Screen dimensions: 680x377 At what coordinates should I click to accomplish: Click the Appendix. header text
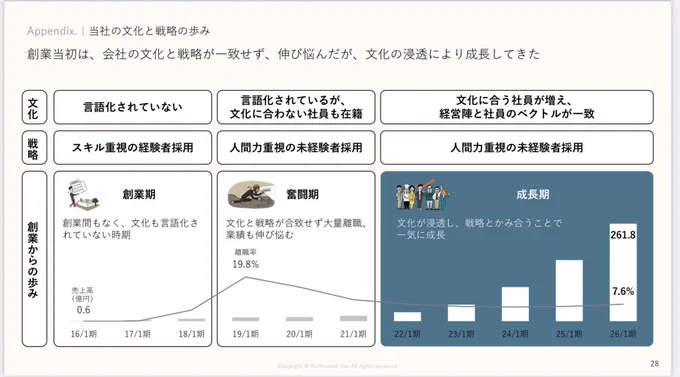click(52, 31)
